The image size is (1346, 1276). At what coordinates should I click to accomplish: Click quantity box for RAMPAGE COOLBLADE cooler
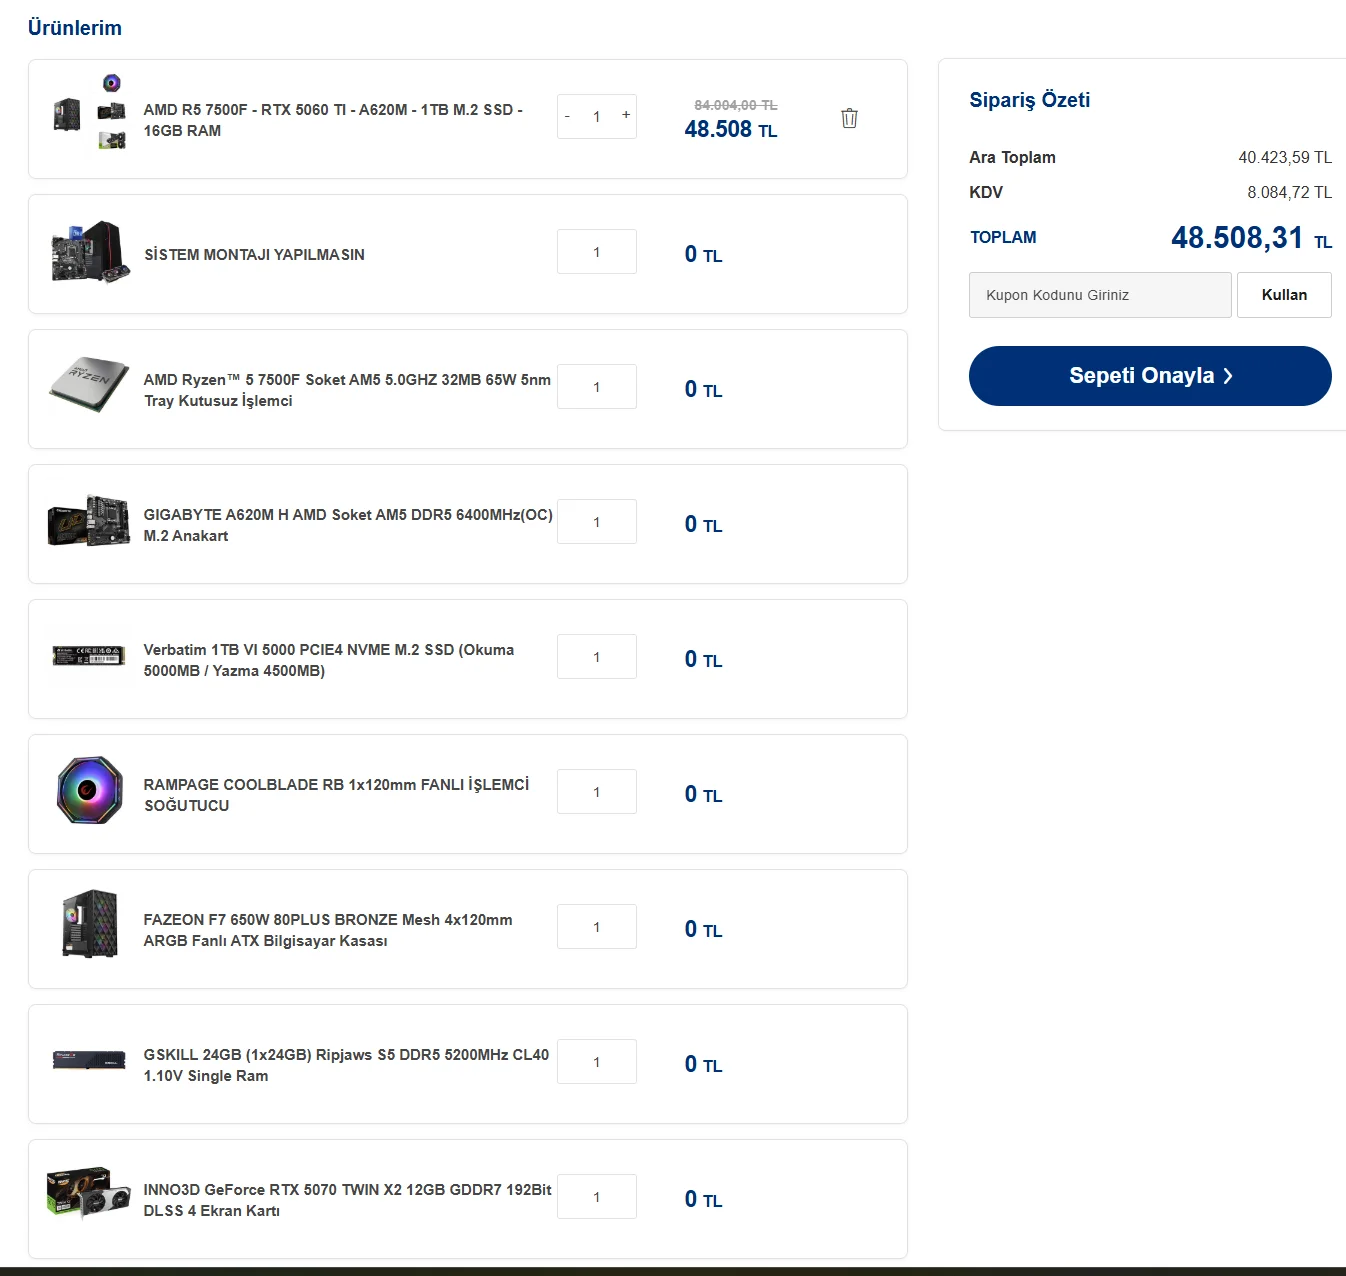point(597,792)
